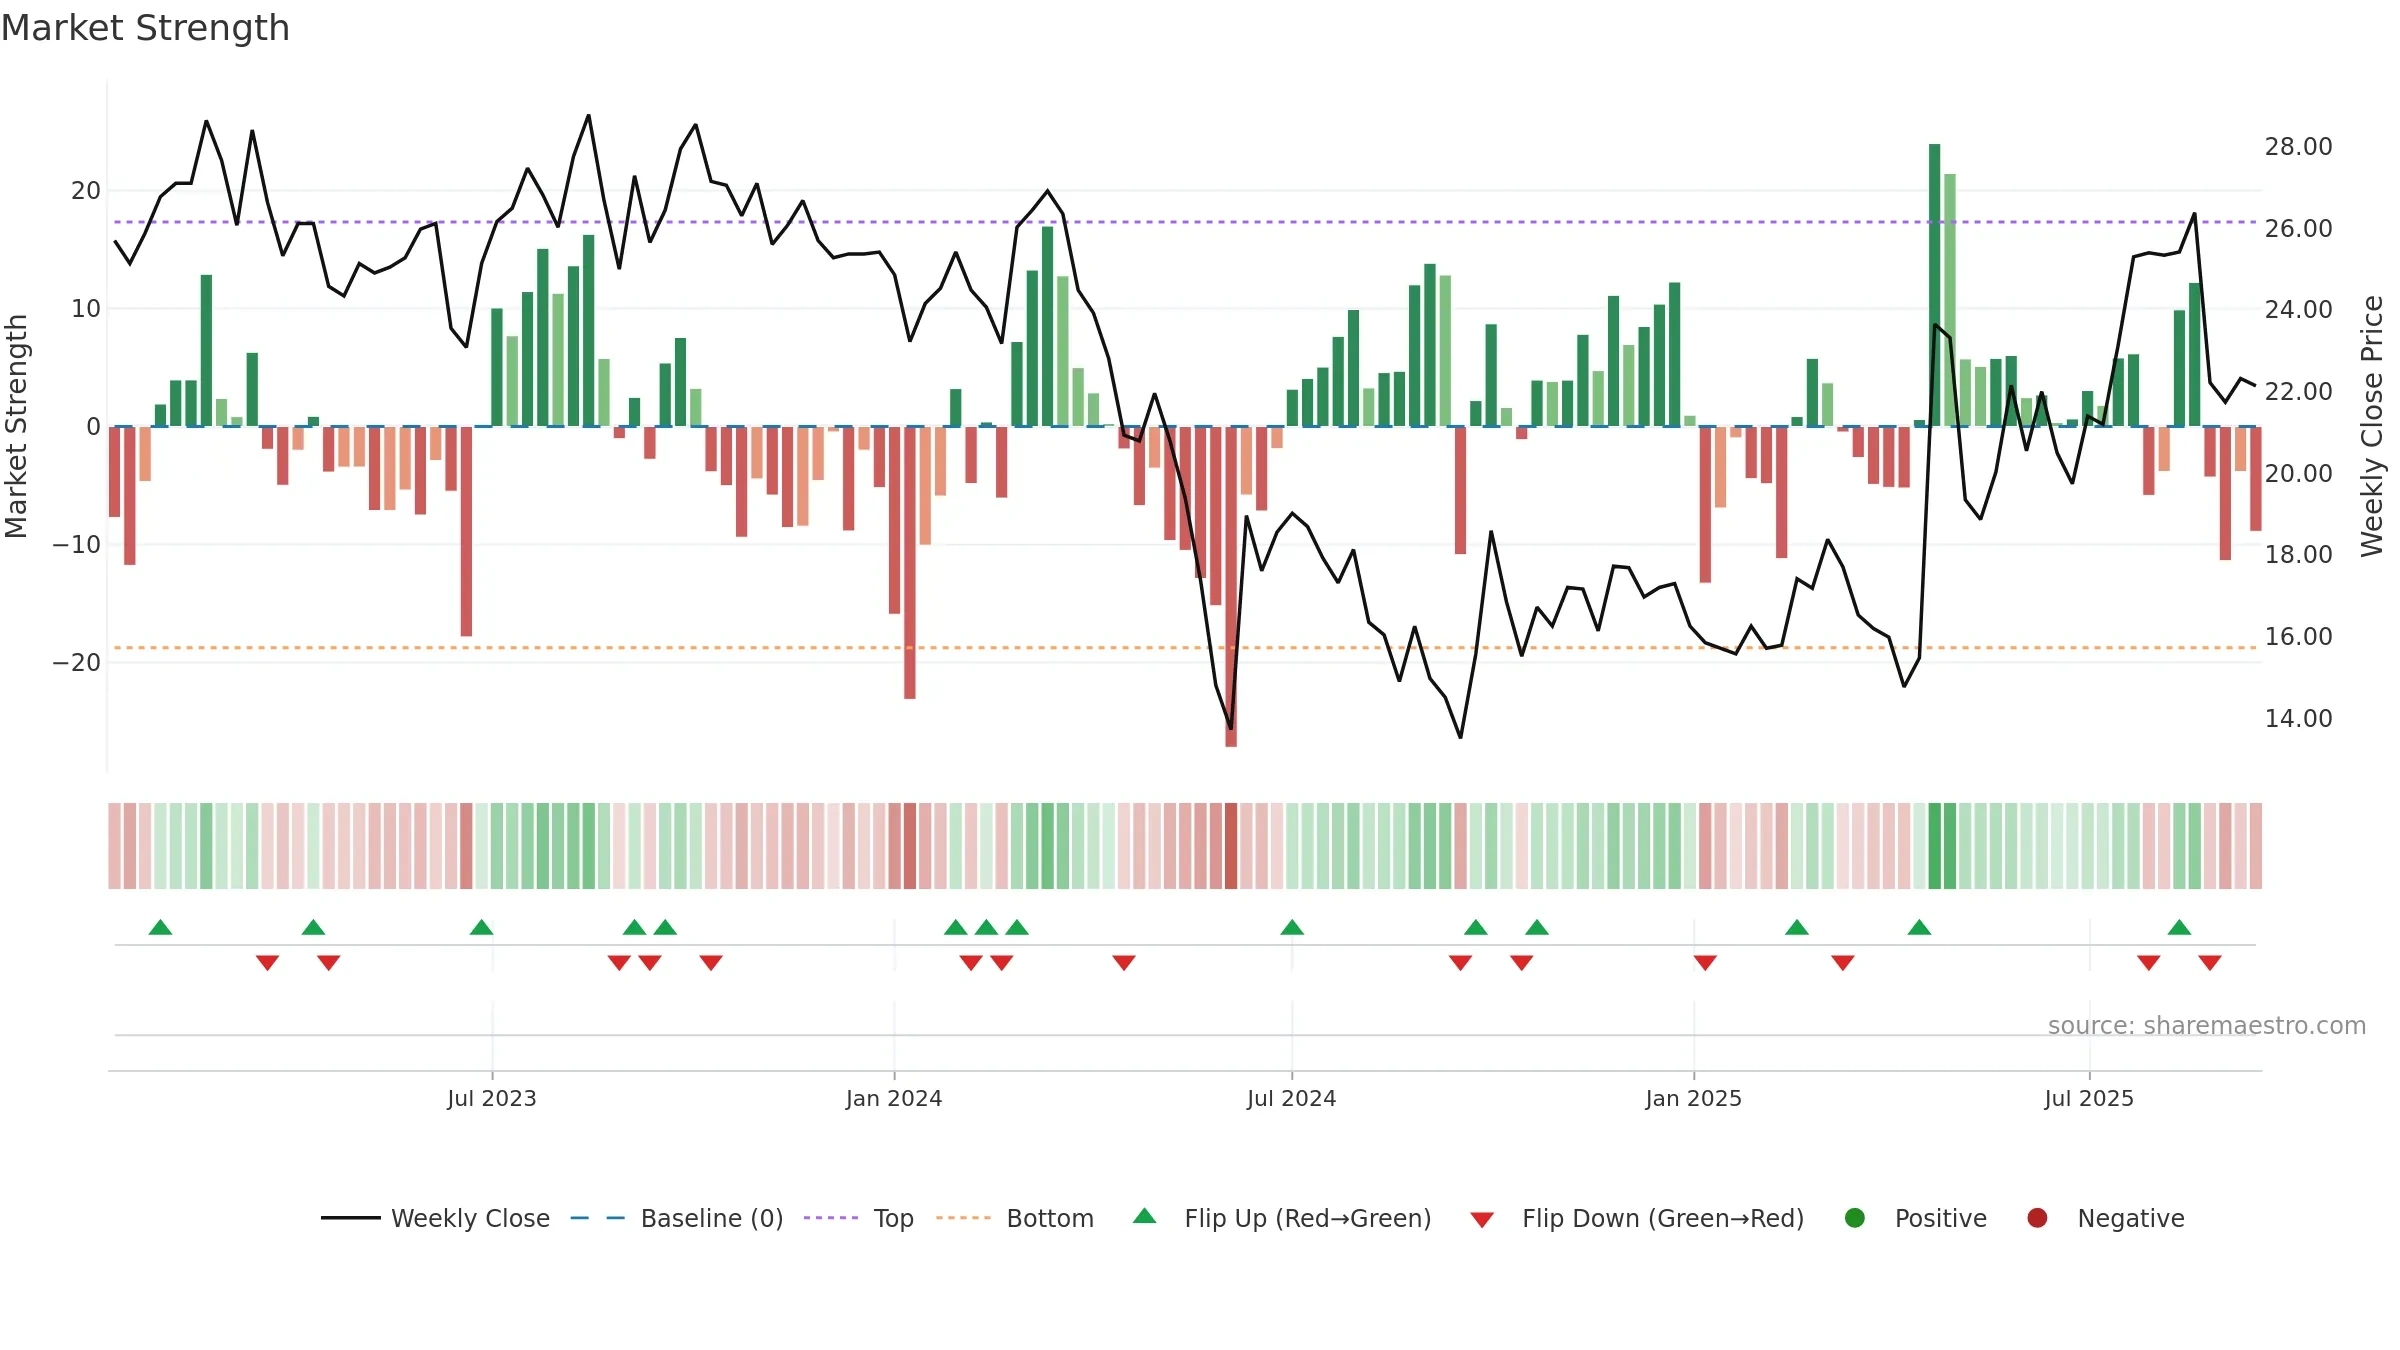
Task: Click the darkest green heat-strip cell in 2025
Action: [1934, 846]
